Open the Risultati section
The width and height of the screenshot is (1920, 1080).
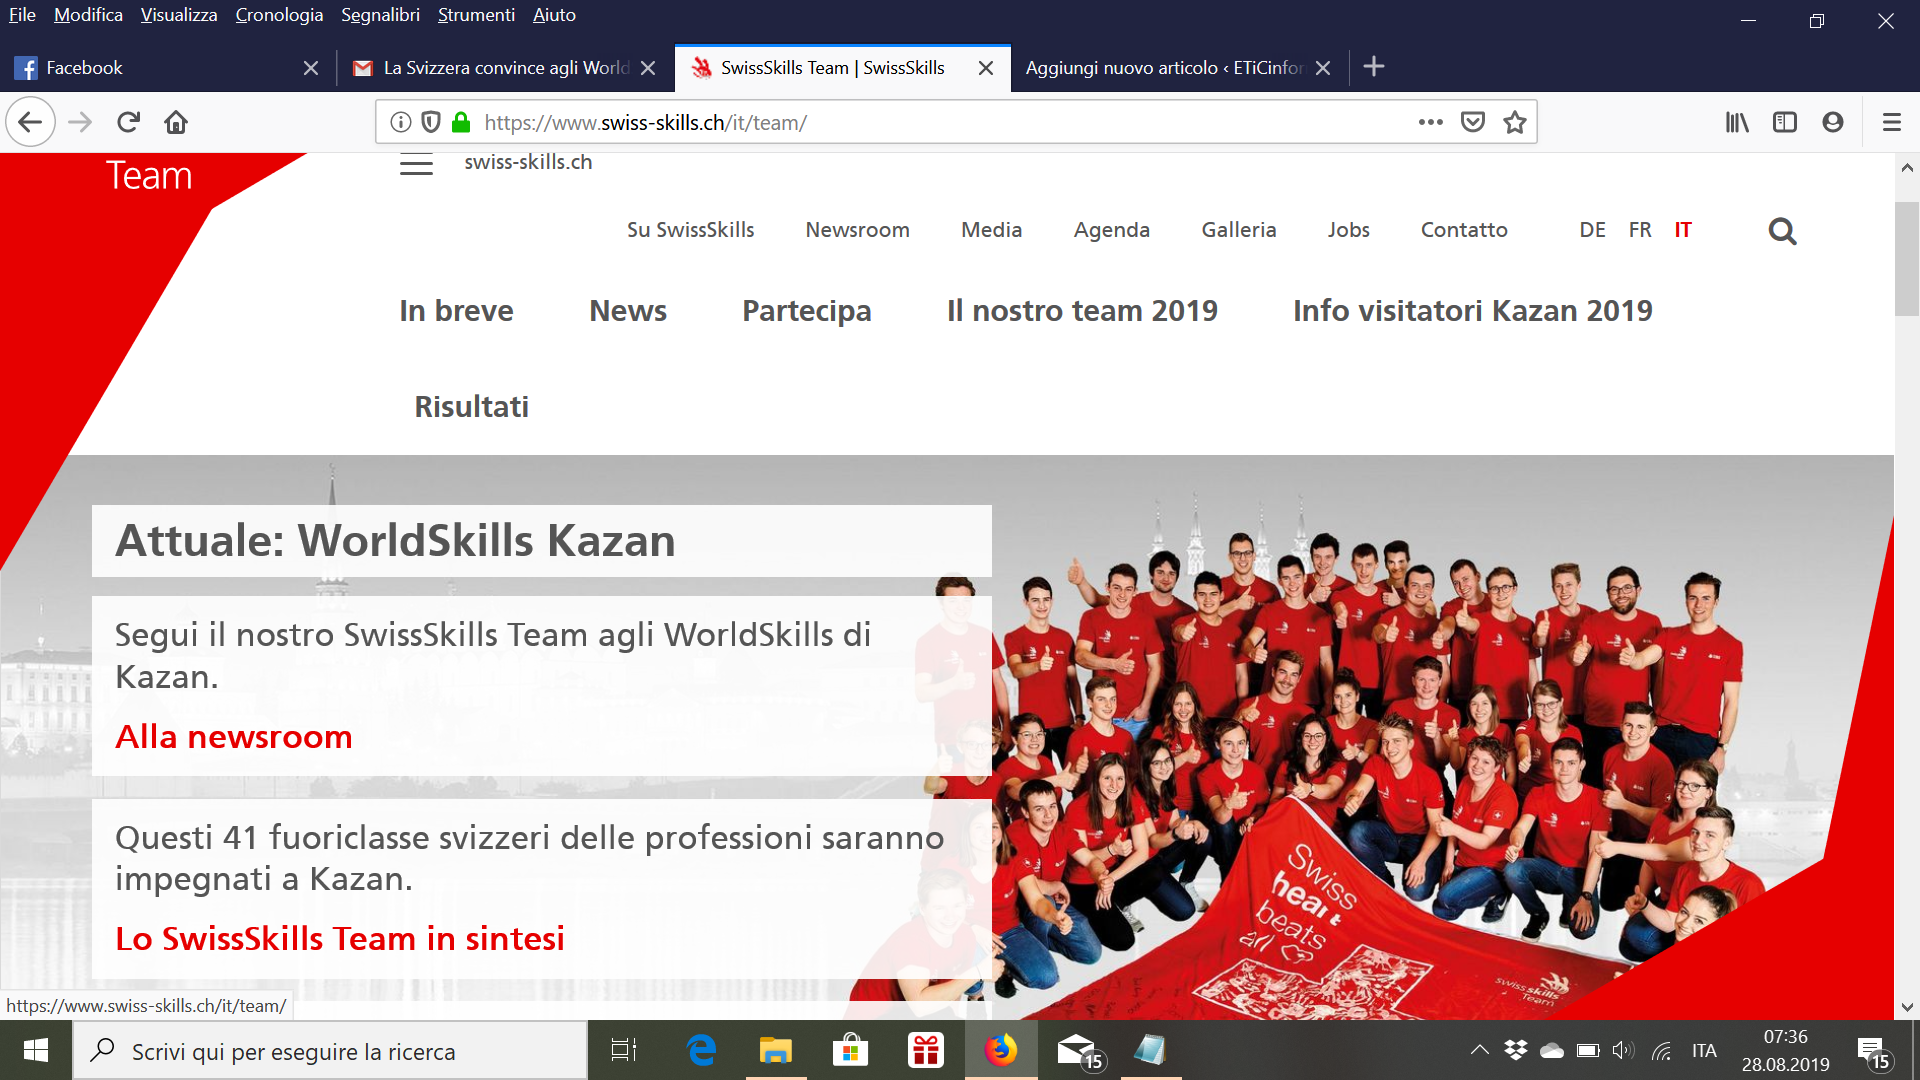coord(471,407)
